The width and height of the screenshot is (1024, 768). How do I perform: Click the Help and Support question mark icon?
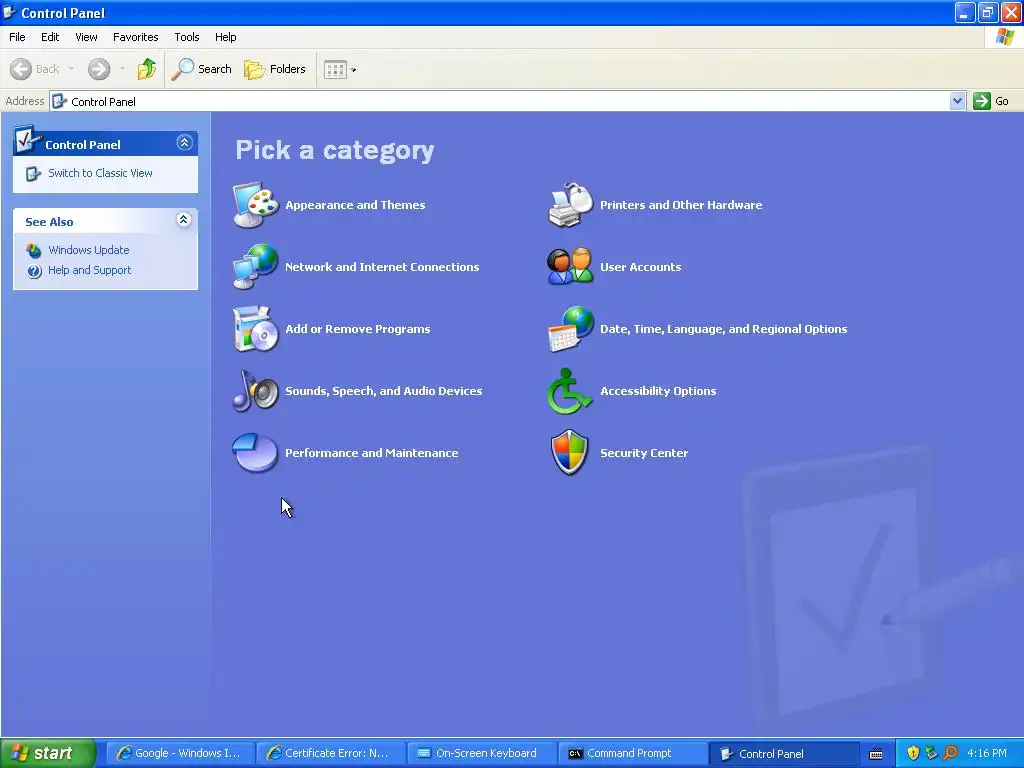click(34, 271)
